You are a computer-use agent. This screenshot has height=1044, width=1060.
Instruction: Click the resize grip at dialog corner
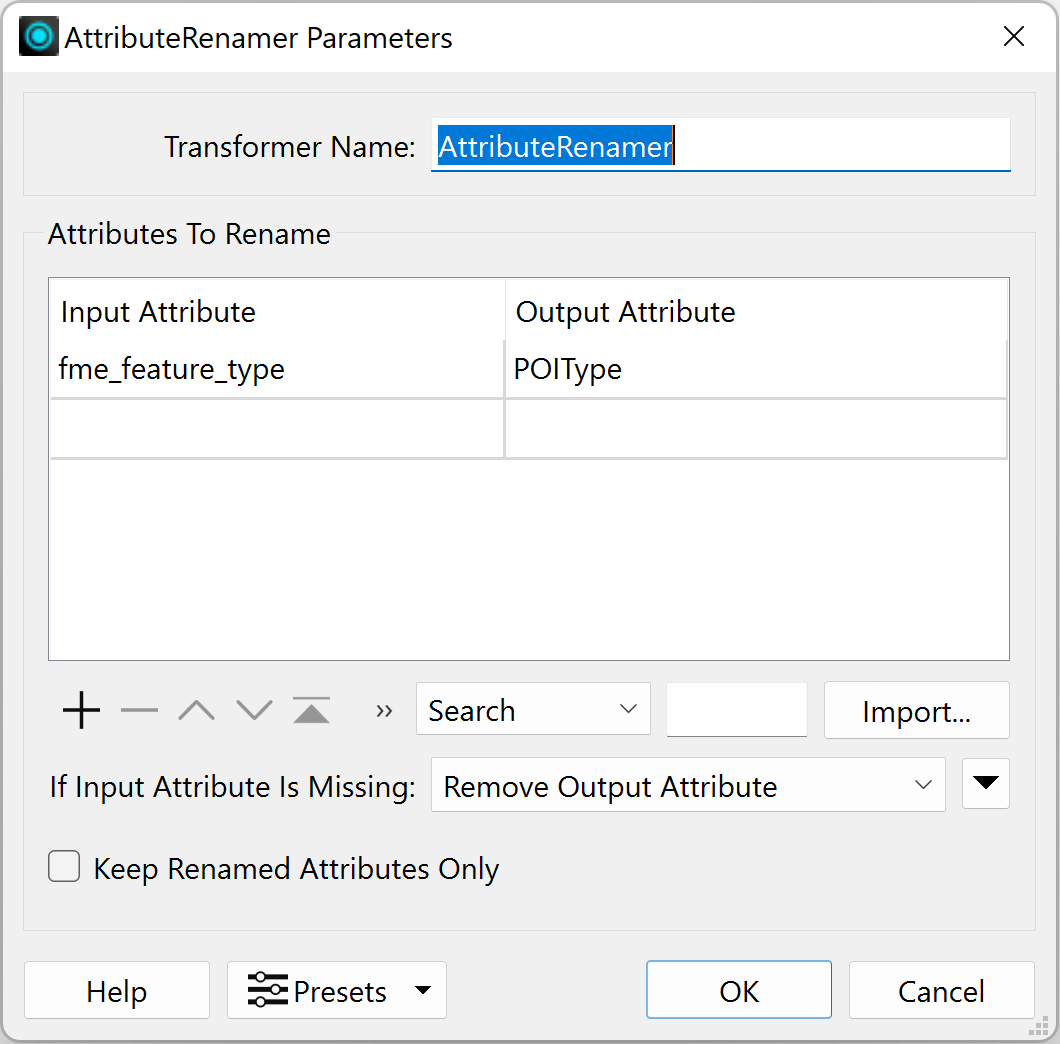[x=1038, y=1026]
